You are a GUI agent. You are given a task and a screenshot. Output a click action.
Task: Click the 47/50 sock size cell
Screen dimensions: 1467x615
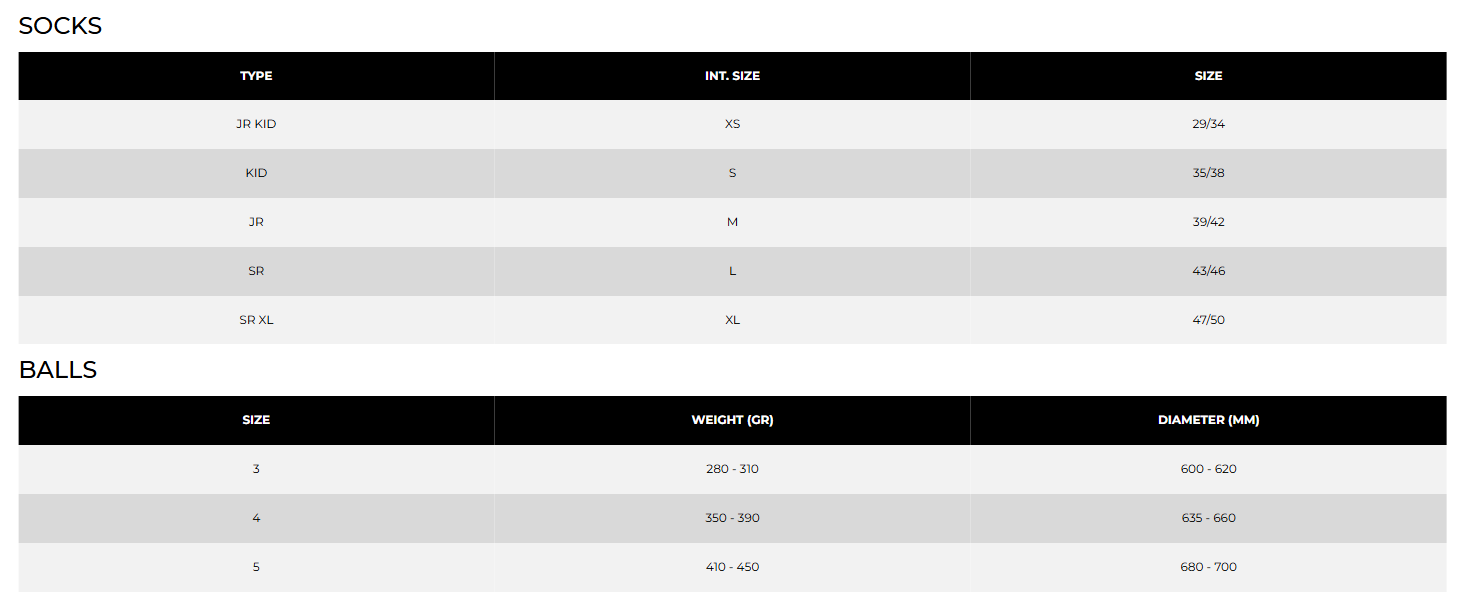tap(1208, 320)
